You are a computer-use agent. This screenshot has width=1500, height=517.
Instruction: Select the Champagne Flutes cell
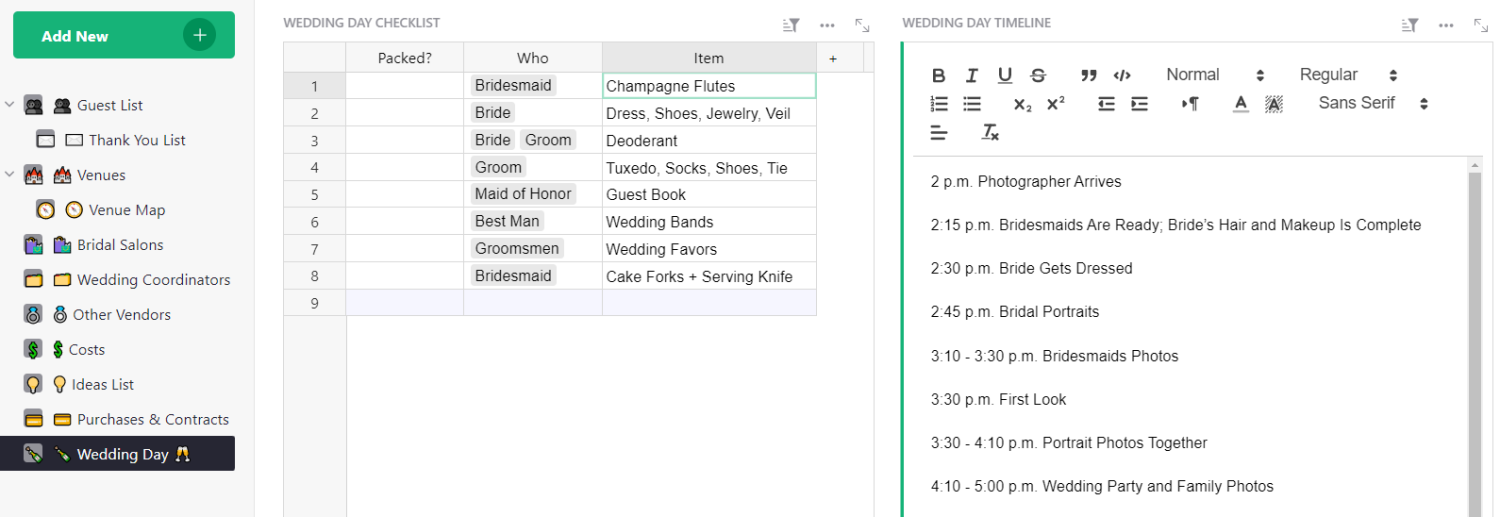709,86
